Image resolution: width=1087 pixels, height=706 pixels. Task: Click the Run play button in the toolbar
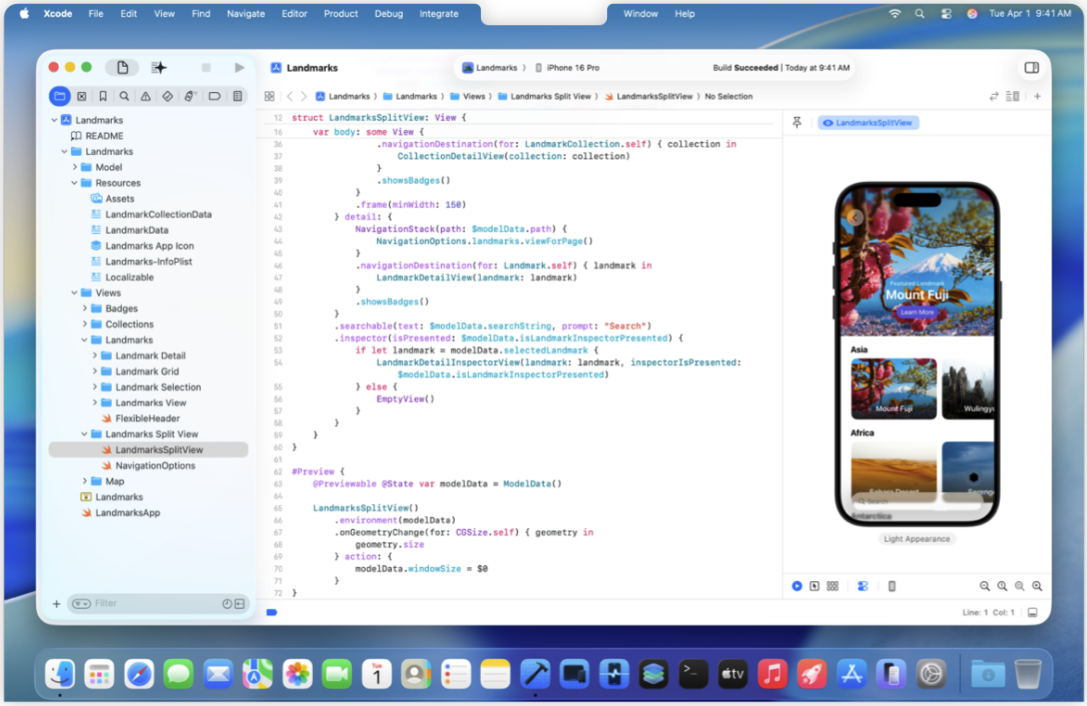pos(239,67)
